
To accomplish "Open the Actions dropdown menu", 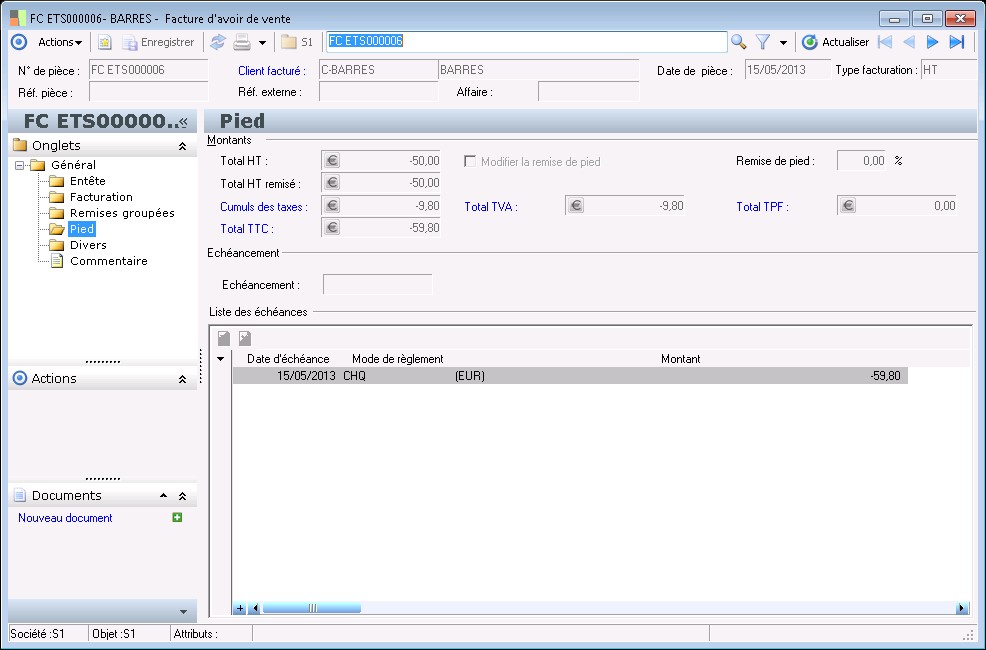I will pyautogui.click(x=60, y=42).
